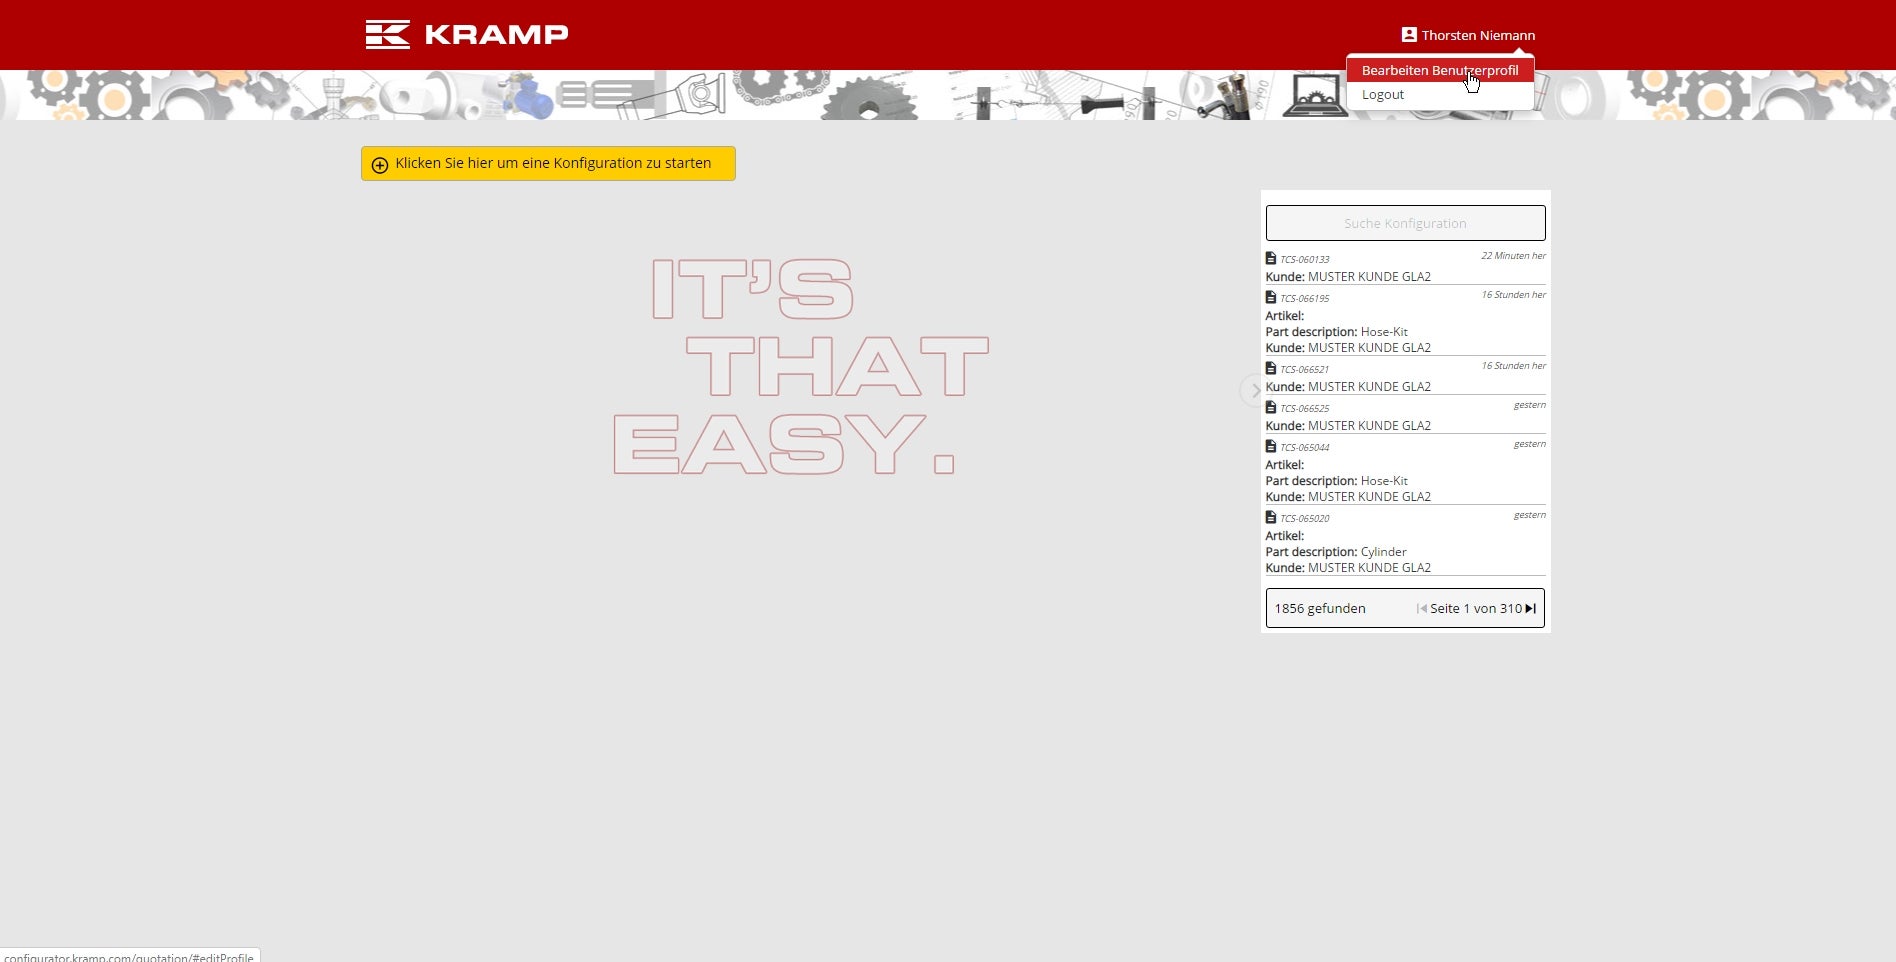Click the document icon next to TCS-066195
The image size is (1896, 962).
1271,297
